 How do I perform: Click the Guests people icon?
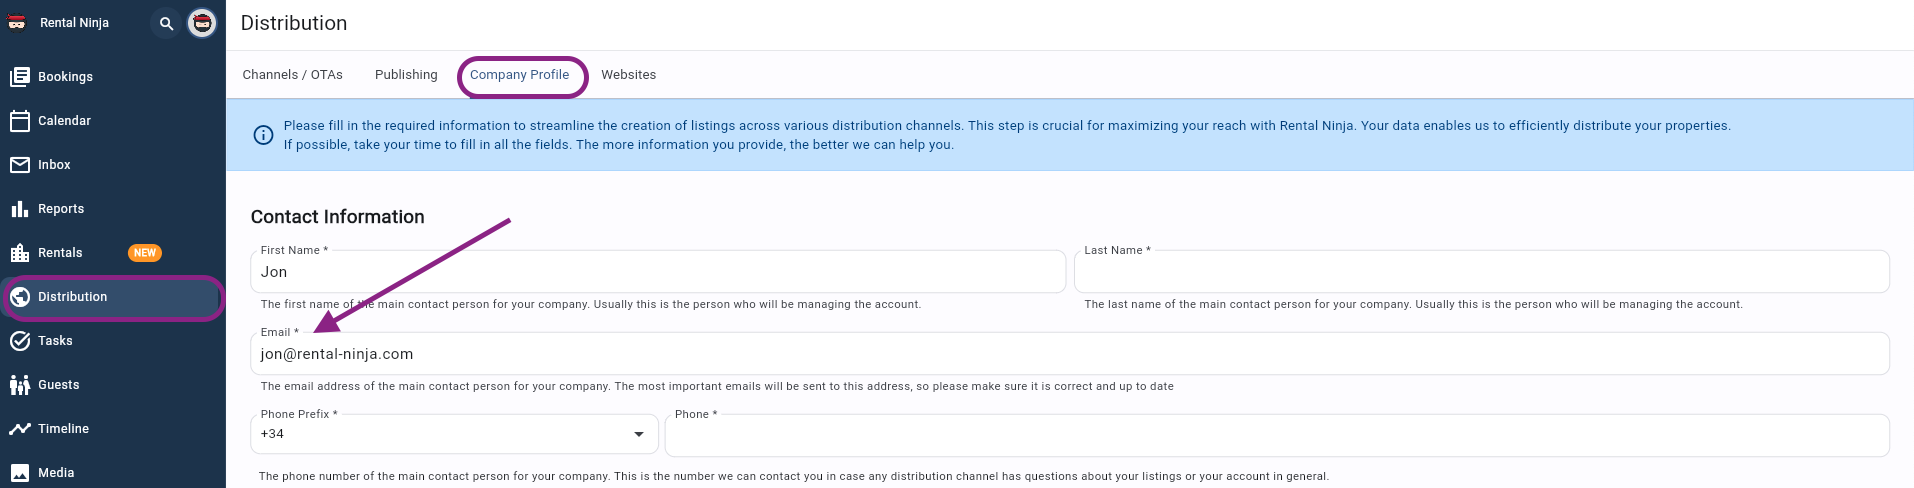[x=20, y=385]
